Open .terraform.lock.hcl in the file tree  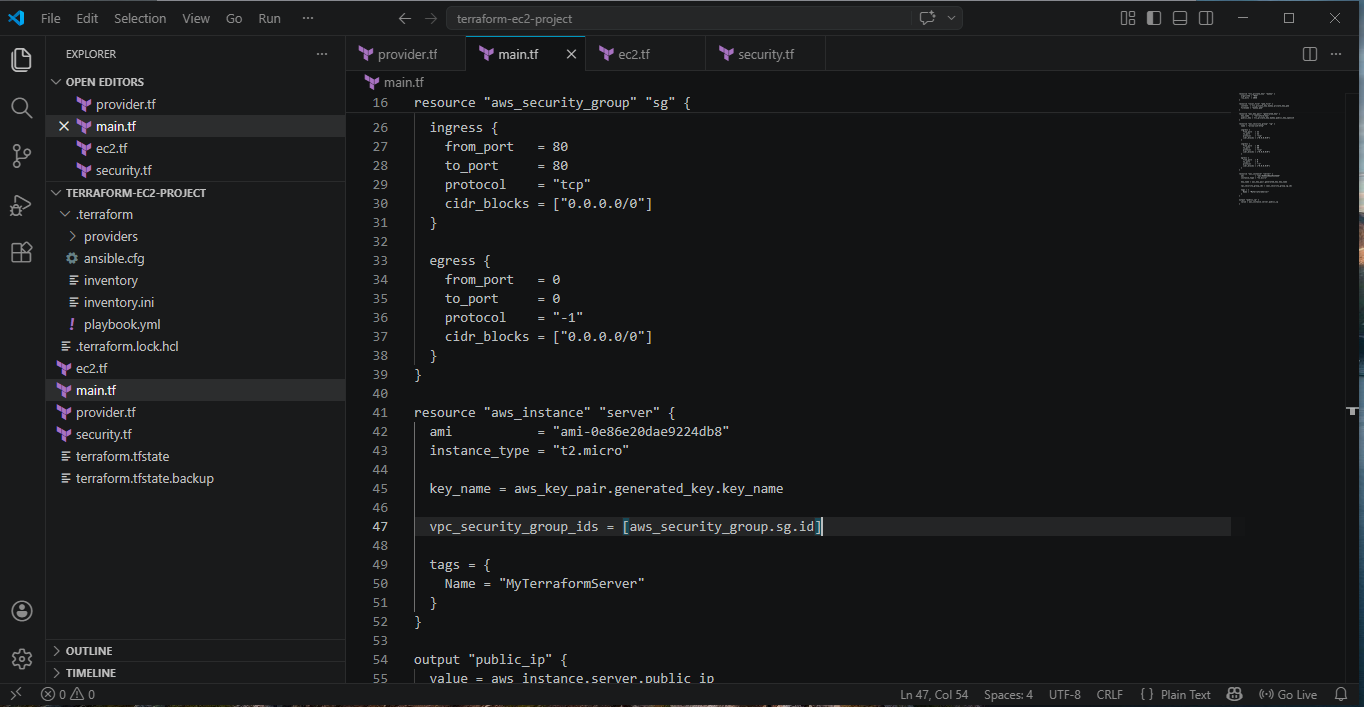pyautogui.click(x=127, y=346)
